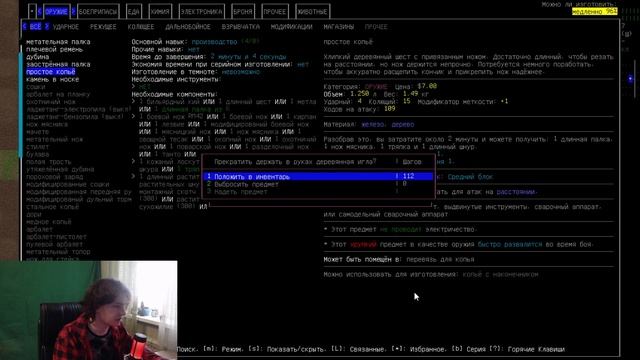Click the [b] Серия hint
This screenshot has height=360, width=640.
469,349
